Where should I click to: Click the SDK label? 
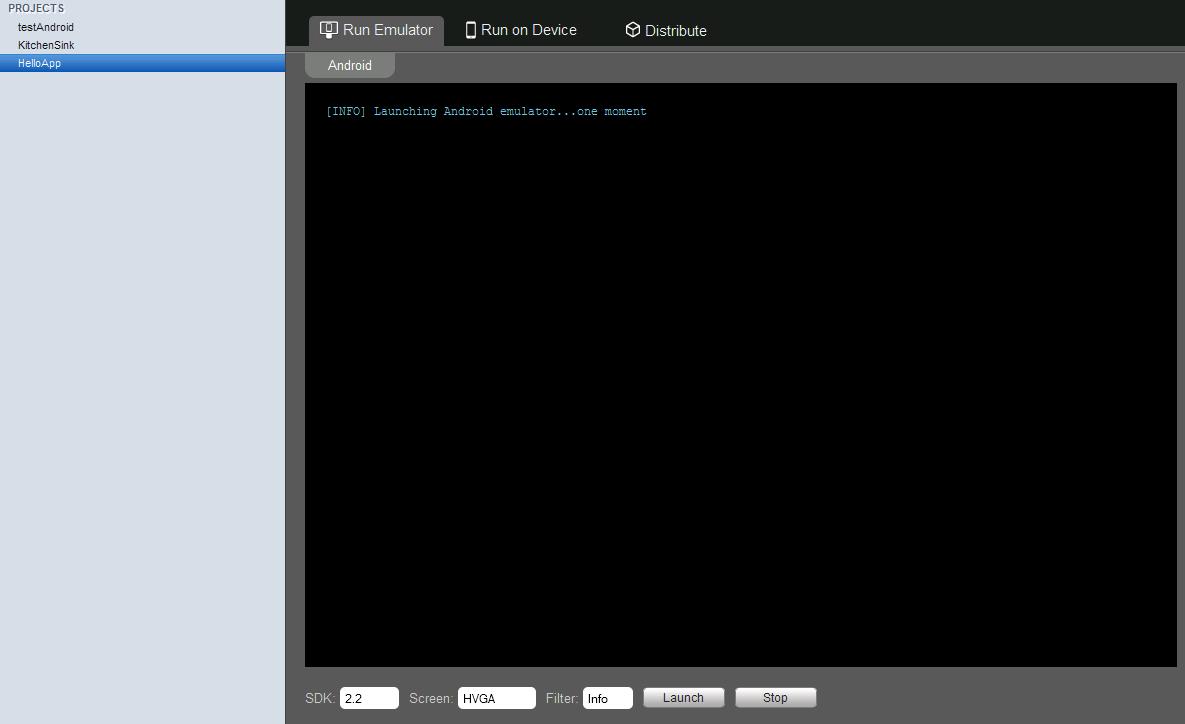pos(320,698)
